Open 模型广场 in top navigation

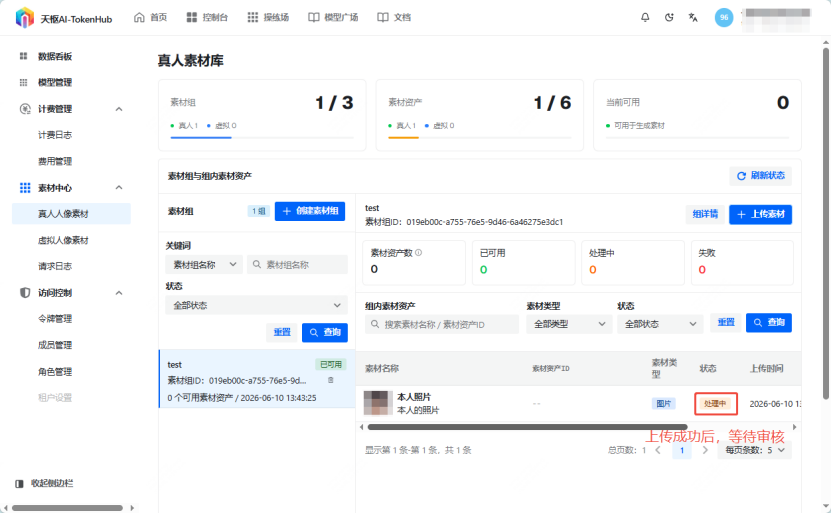333,17
